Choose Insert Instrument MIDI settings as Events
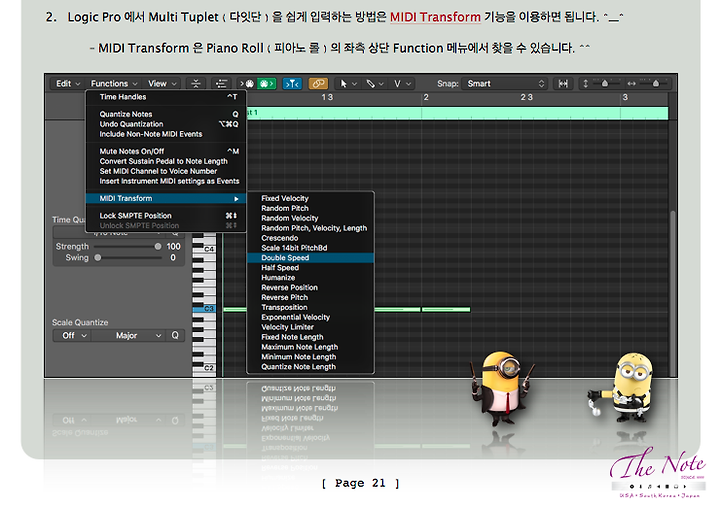720x506 pixels. click(166, 181)
